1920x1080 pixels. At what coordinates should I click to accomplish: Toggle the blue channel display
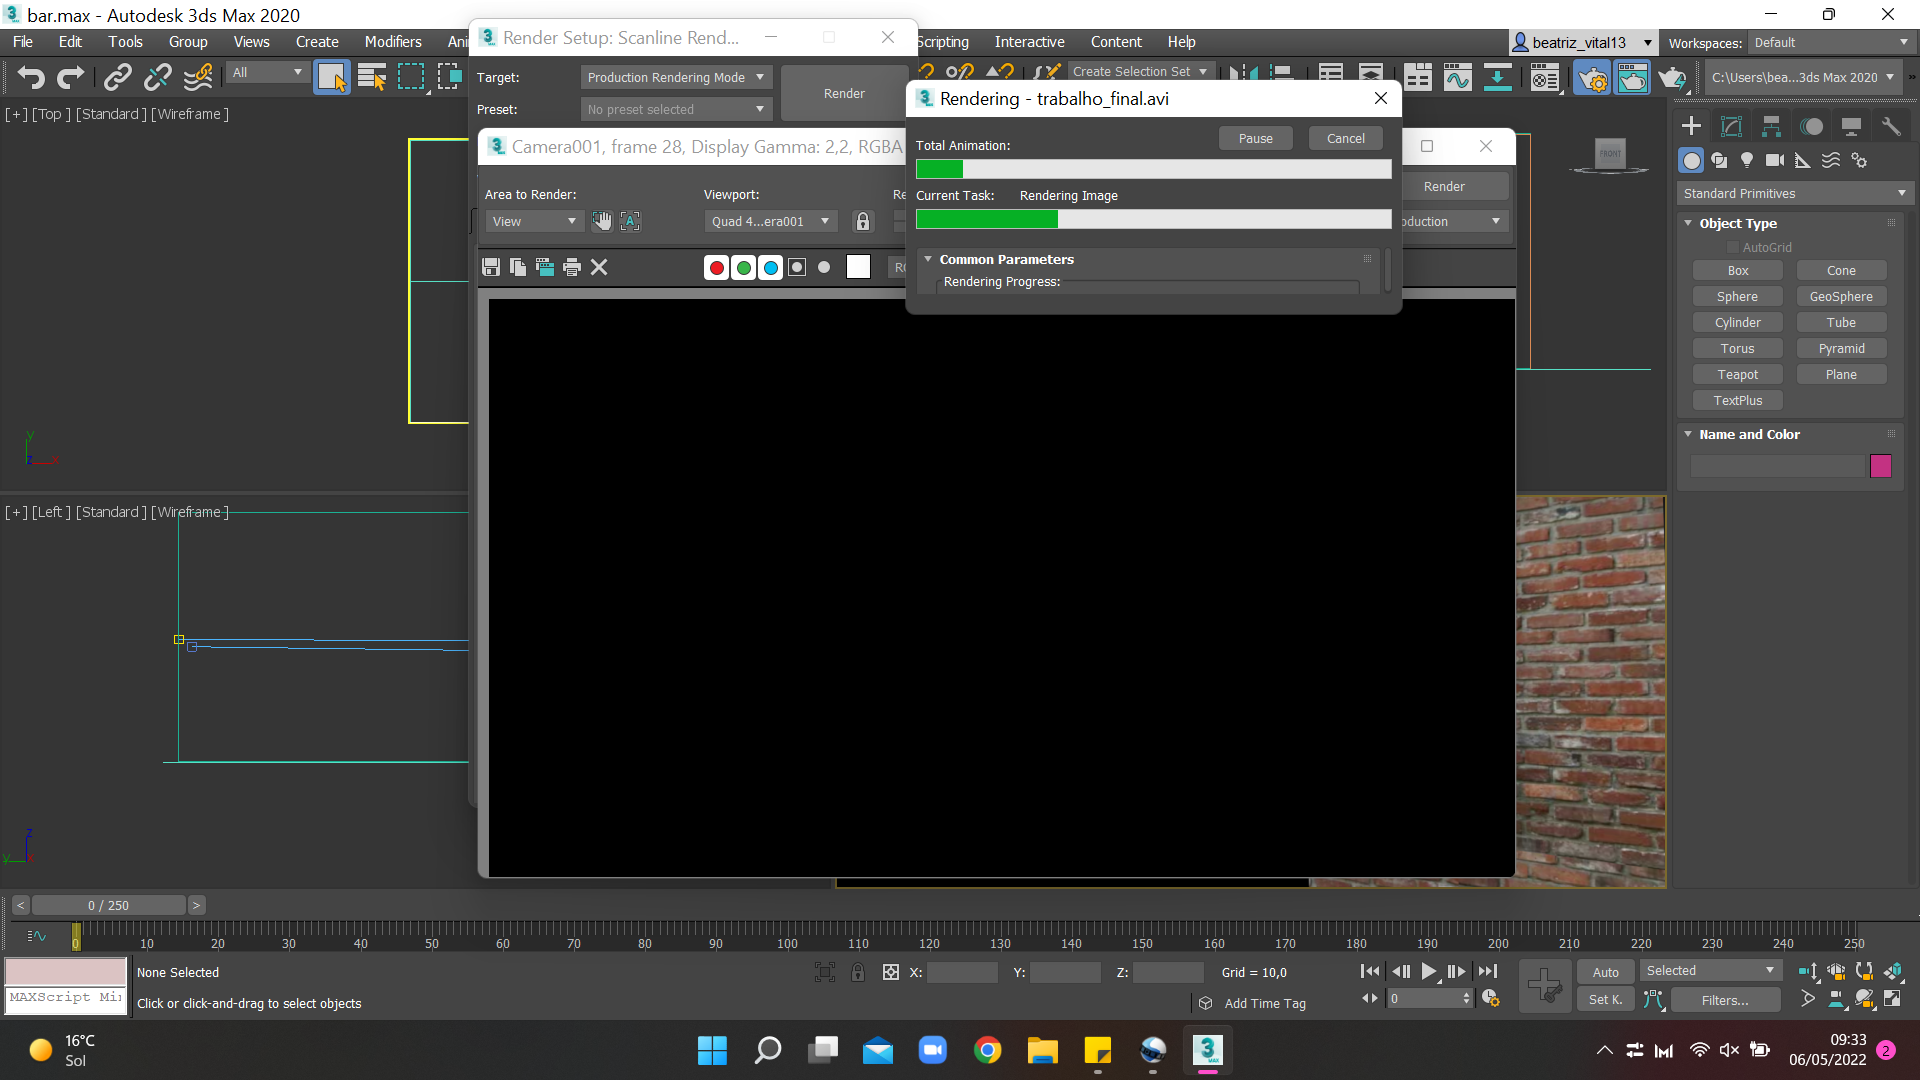770,267
